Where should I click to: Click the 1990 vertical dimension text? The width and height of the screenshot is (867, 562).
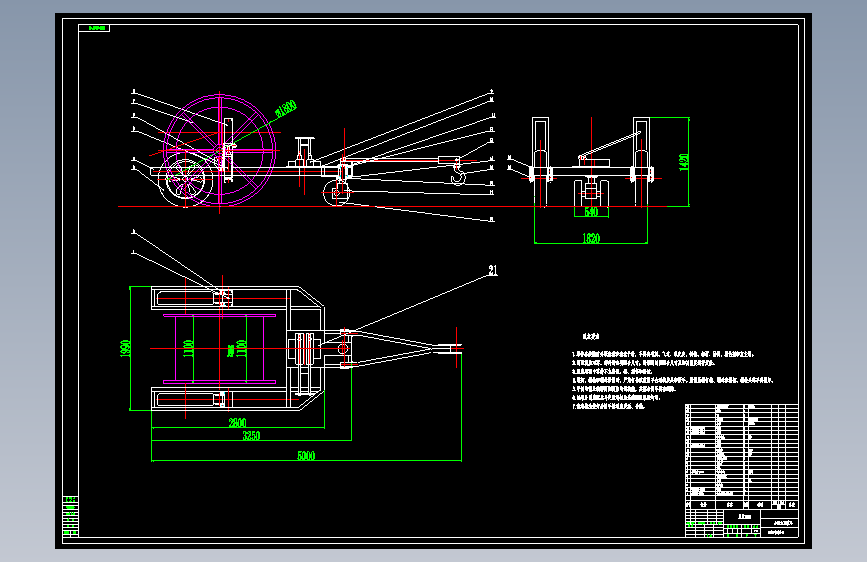[x=126, y=348]
